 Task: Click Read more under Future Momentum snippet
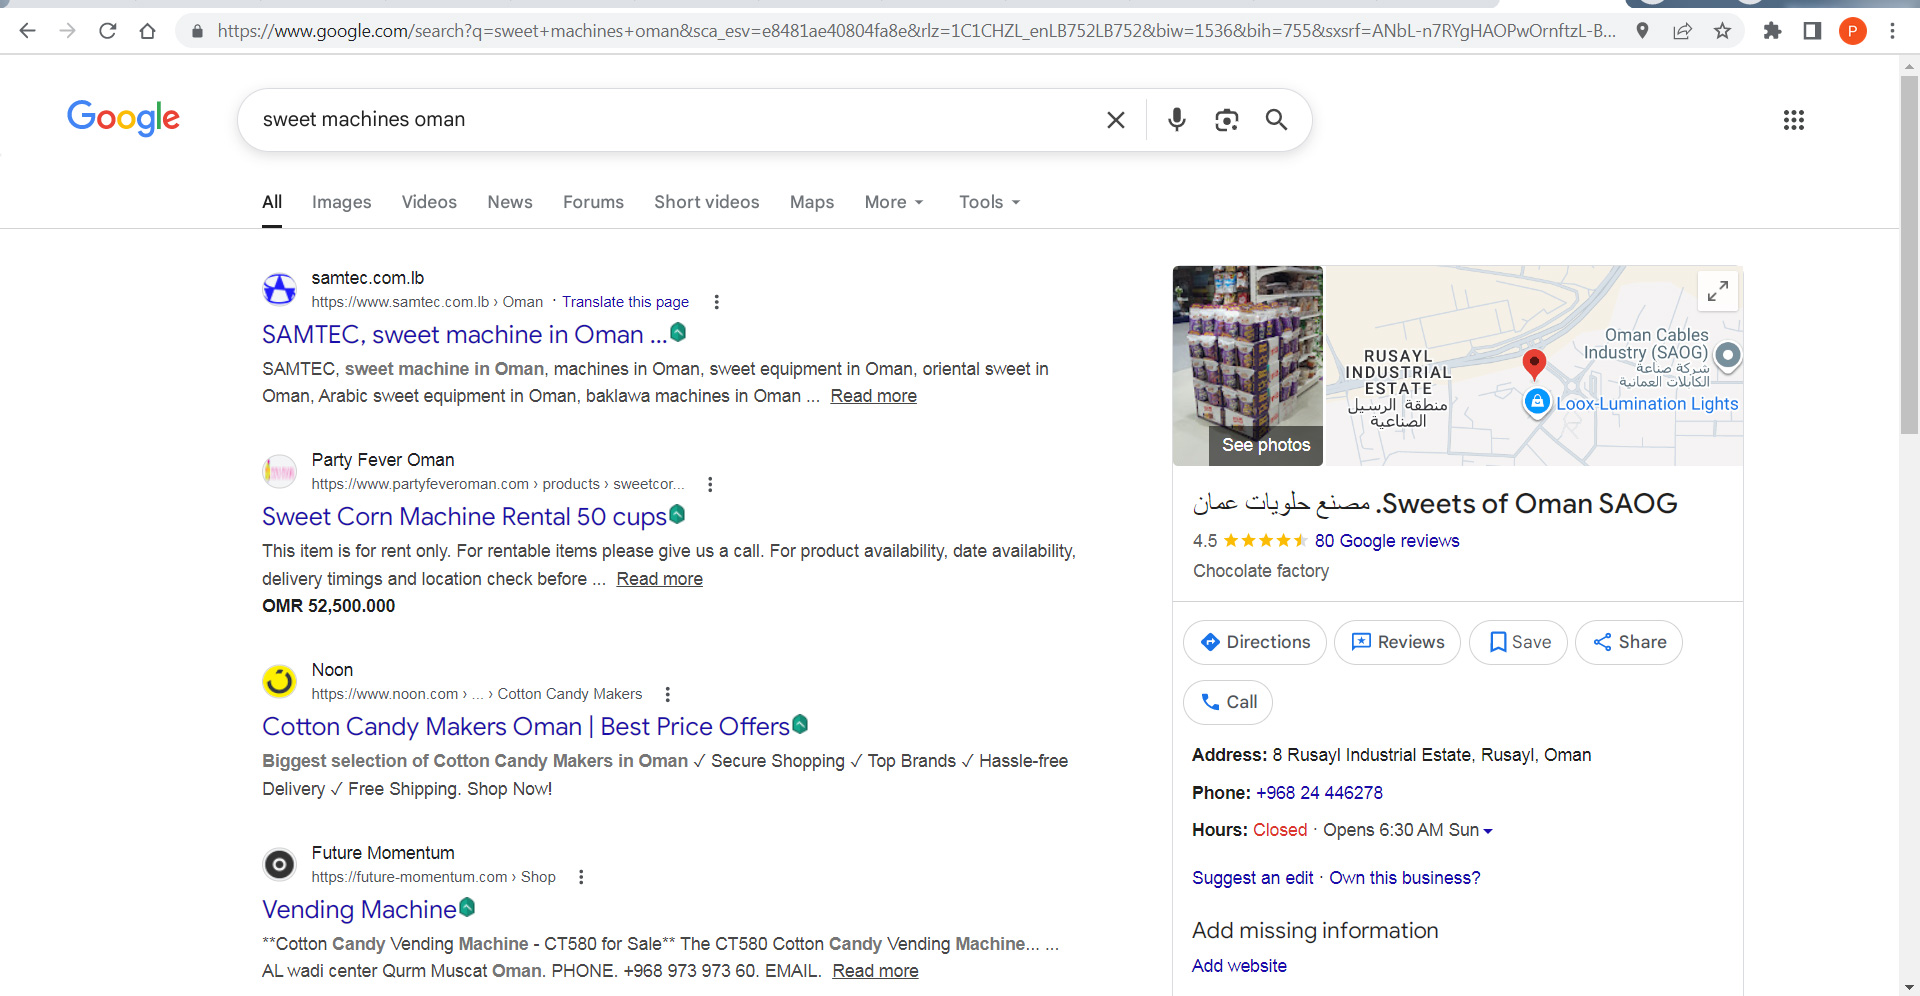pos(875,971)
